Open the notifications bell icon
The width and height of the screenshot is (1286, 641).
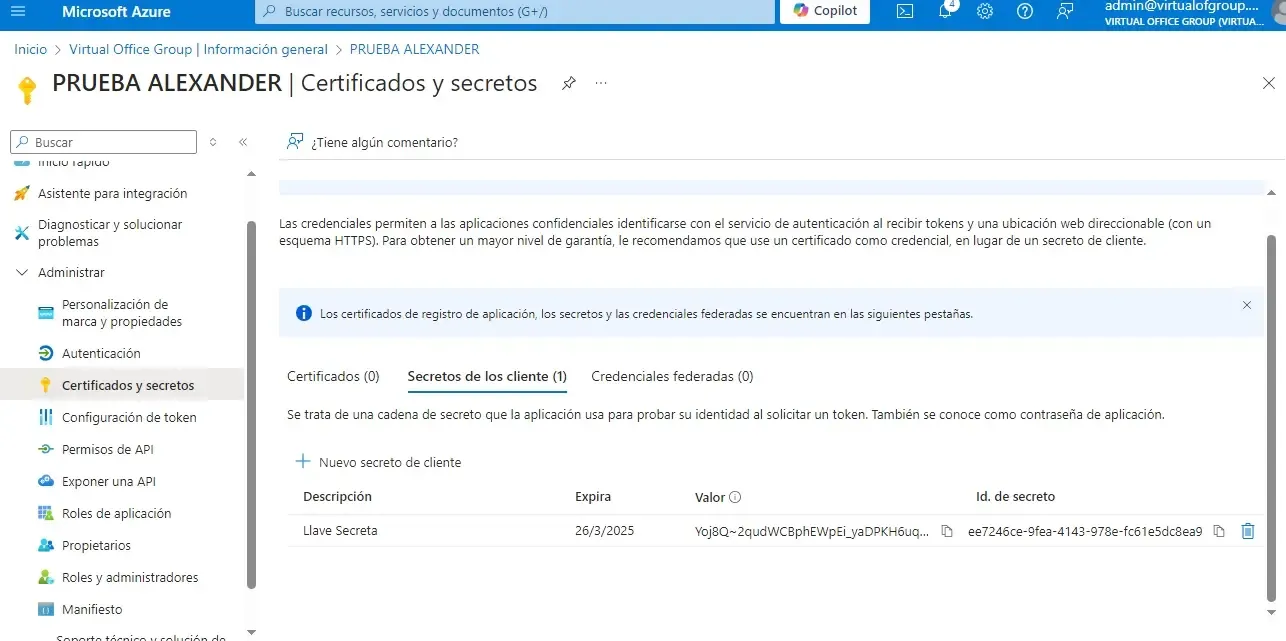pos(945,12)
